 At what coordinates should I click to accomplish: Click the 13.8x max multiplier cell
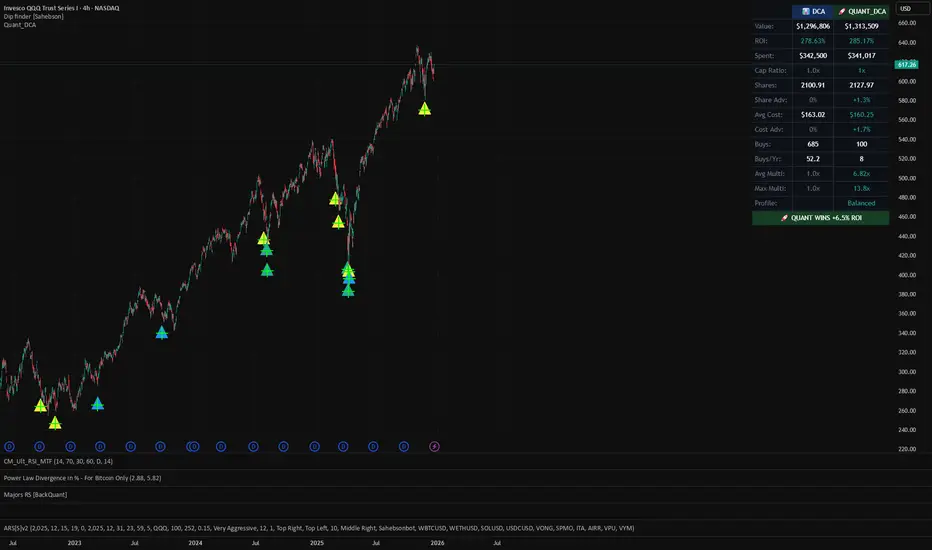tap(861, 188)
